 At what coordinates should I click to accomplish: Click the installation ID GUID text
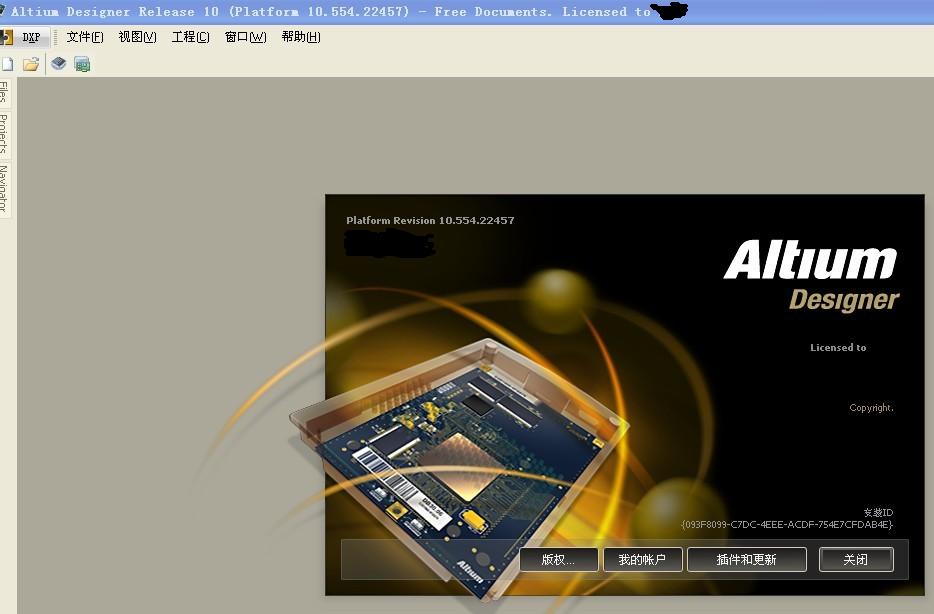787,525
